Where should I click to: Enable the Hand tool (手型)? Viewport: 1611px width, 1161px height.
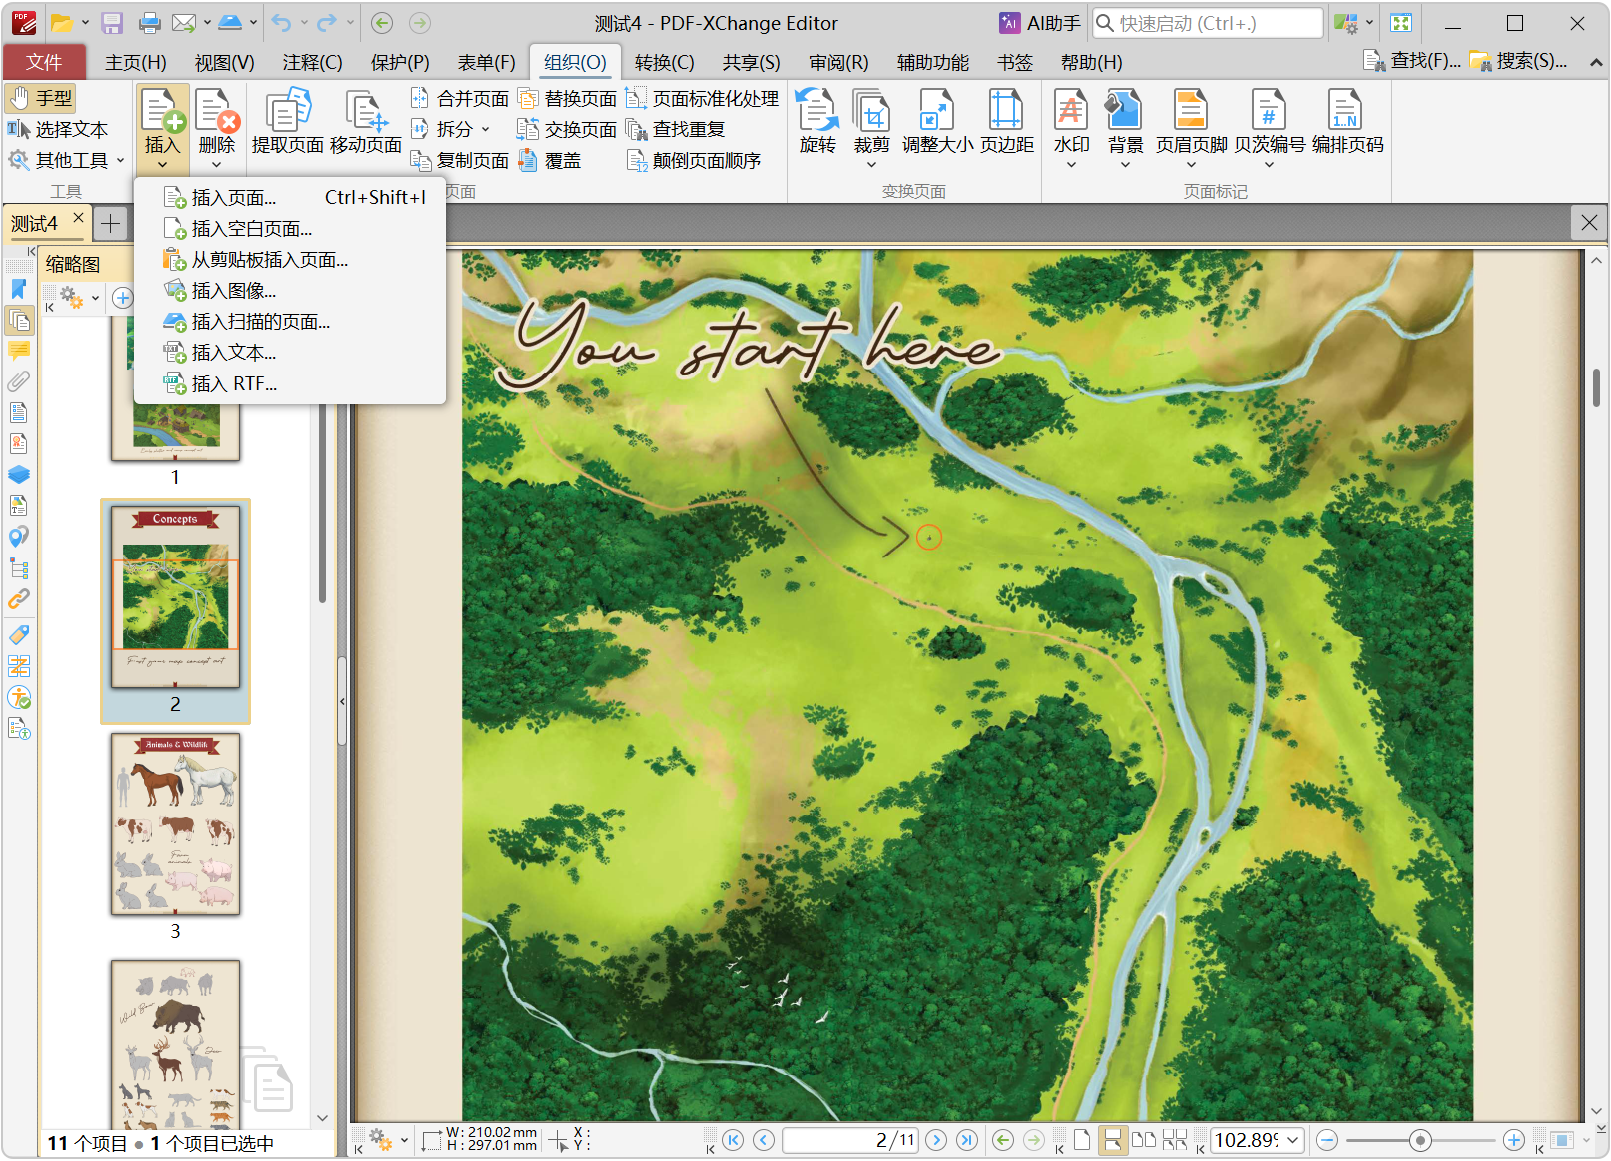[41, 98]
